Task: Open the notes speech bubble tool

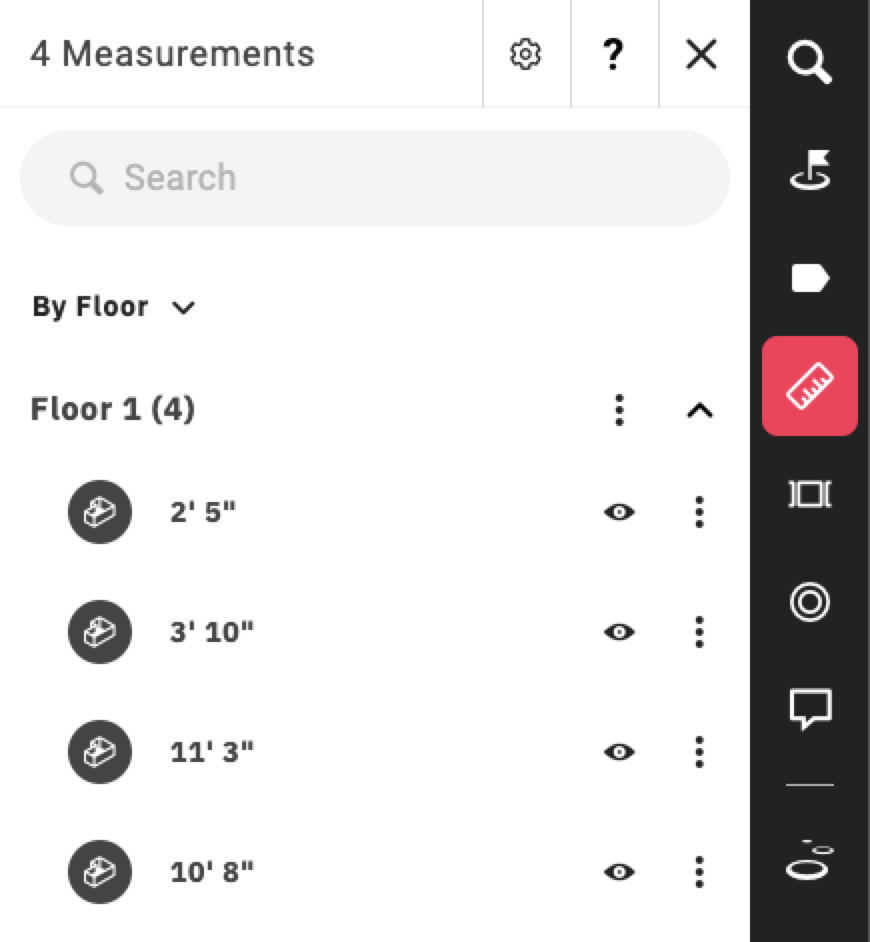Action: click(809, 709)
